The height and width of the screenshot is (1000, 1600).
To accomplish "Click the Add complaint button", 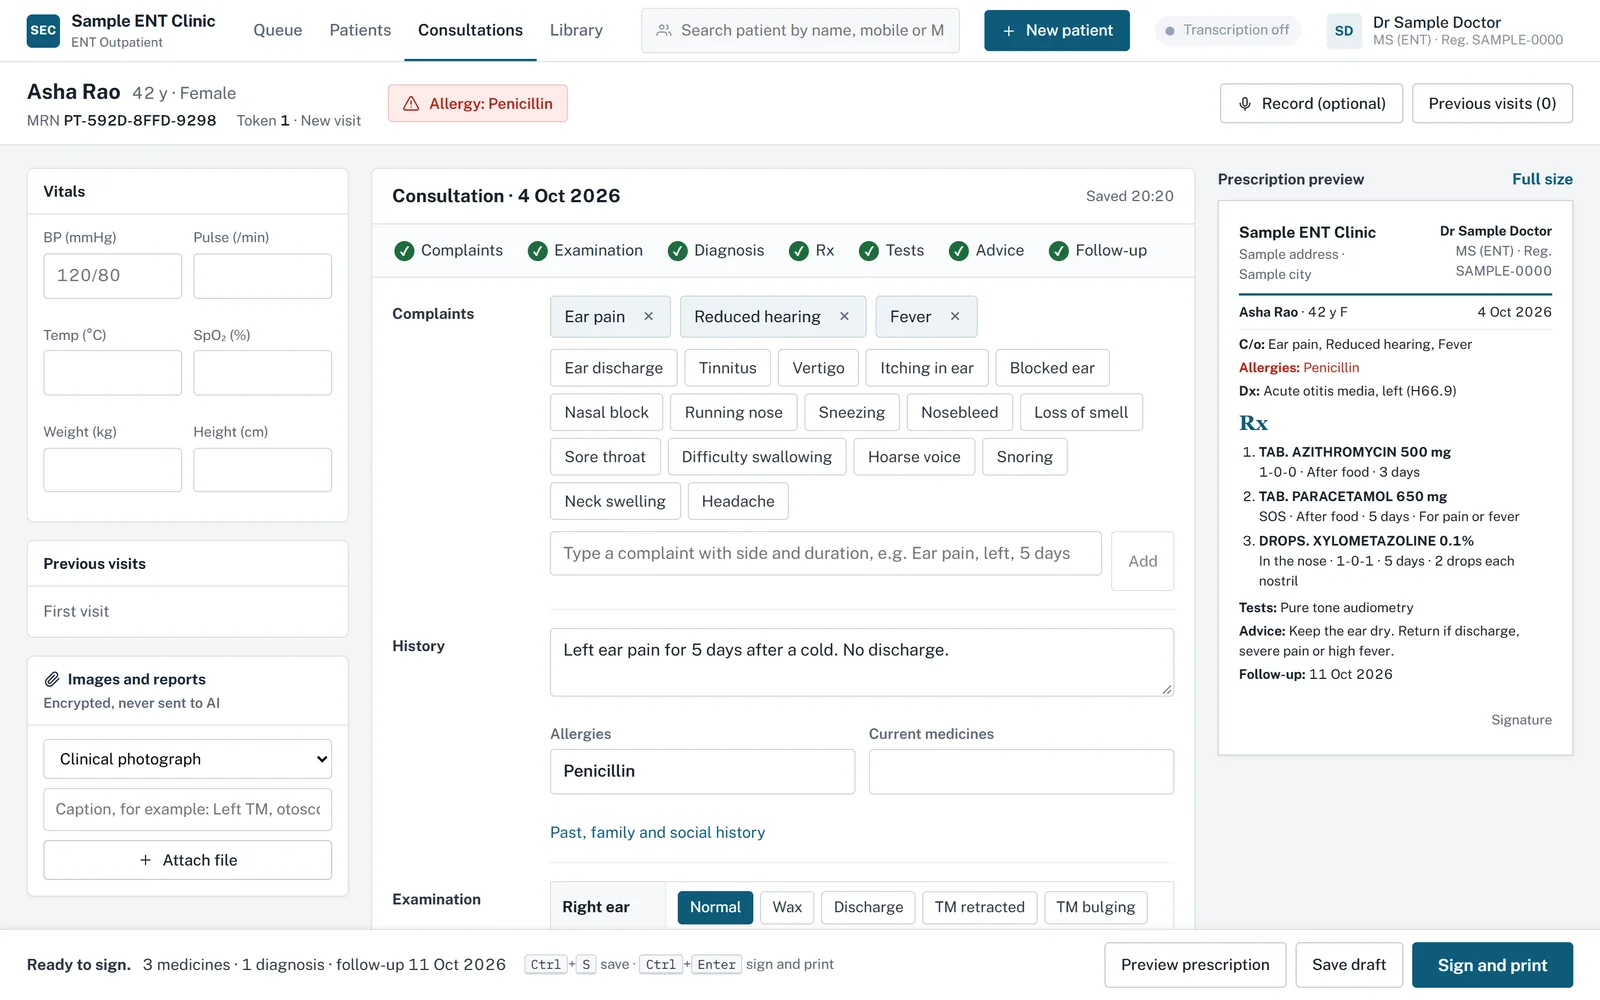I will coord(1142,561).
